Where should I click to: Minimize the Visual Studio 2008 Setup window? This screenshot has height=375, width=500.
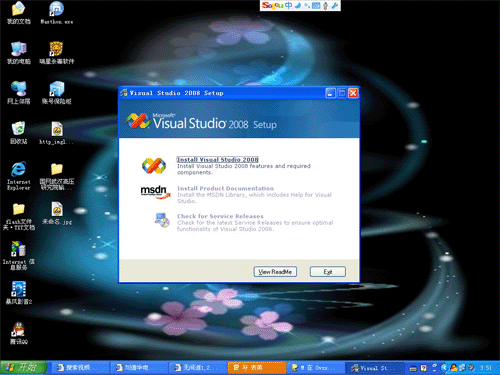click(330, 93)
